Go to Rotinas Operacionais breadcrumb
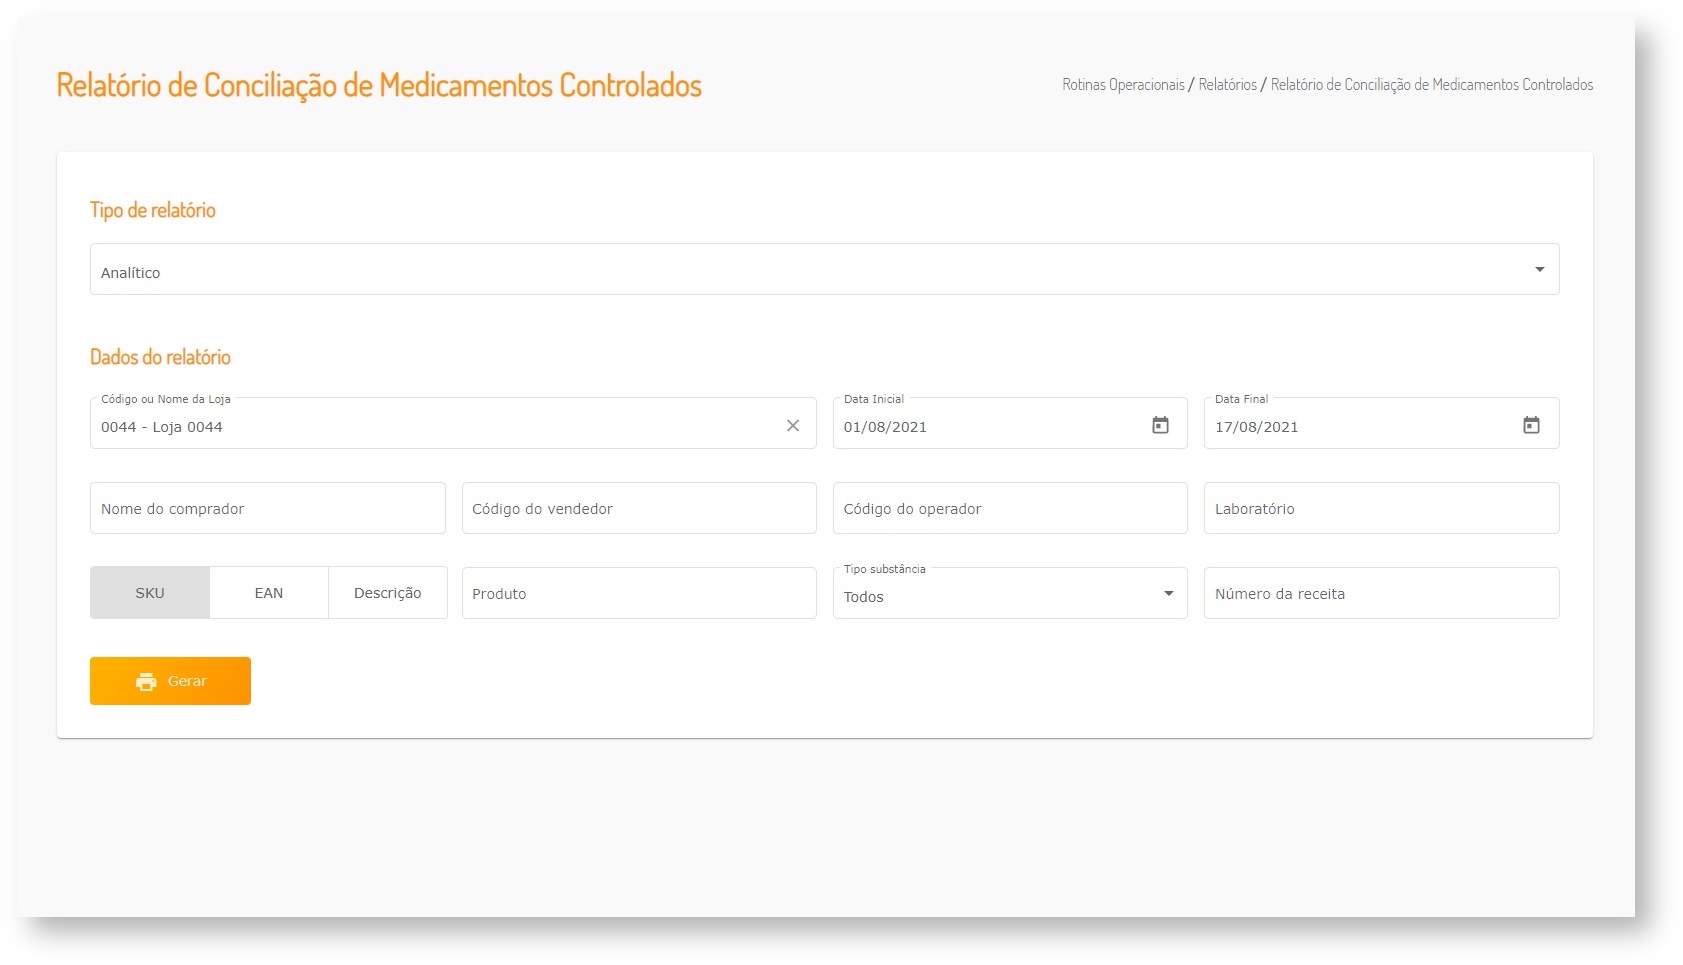 [1123, 85]
